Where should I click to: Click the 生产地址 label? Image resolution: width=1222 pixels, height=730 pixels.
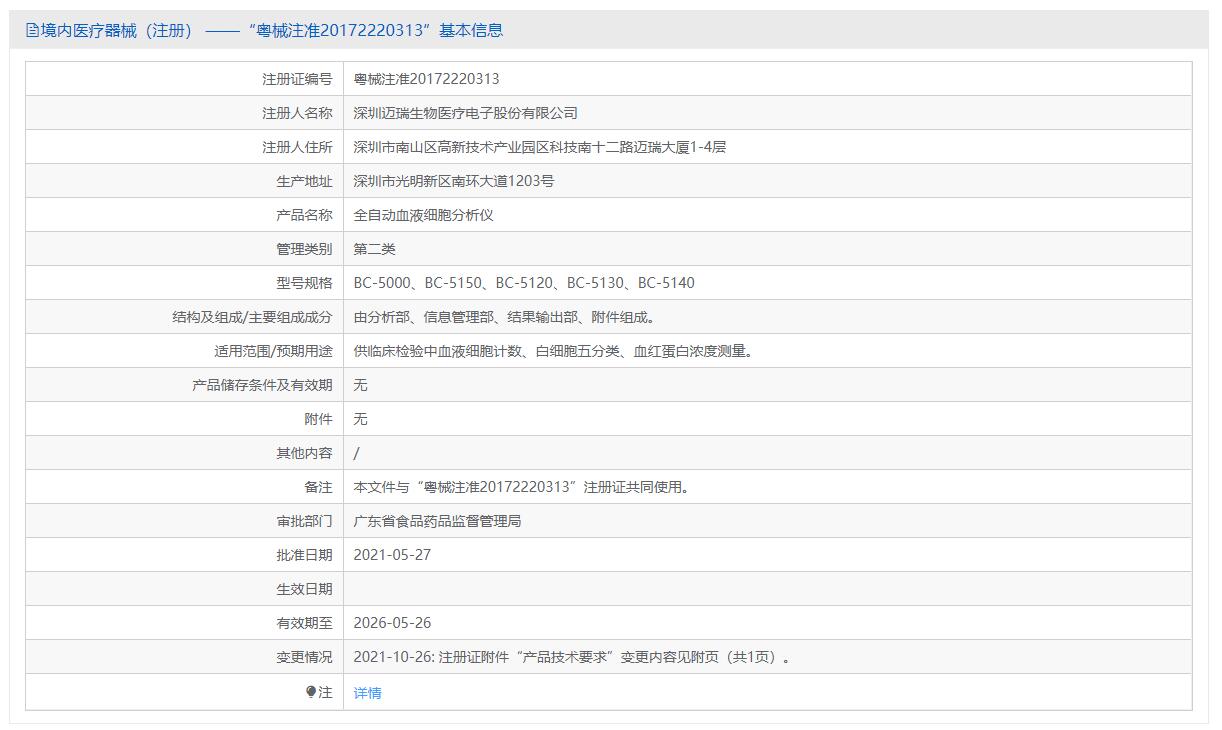click(x=304, y=181)
